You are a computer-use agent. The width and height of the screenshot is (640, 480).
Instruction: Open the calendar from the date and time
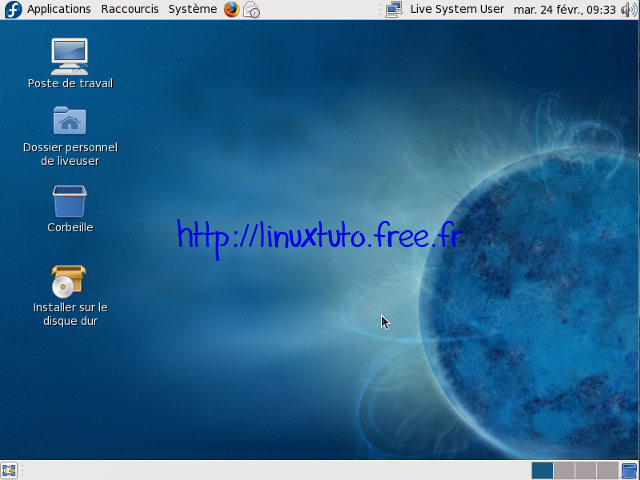[564, 9]
